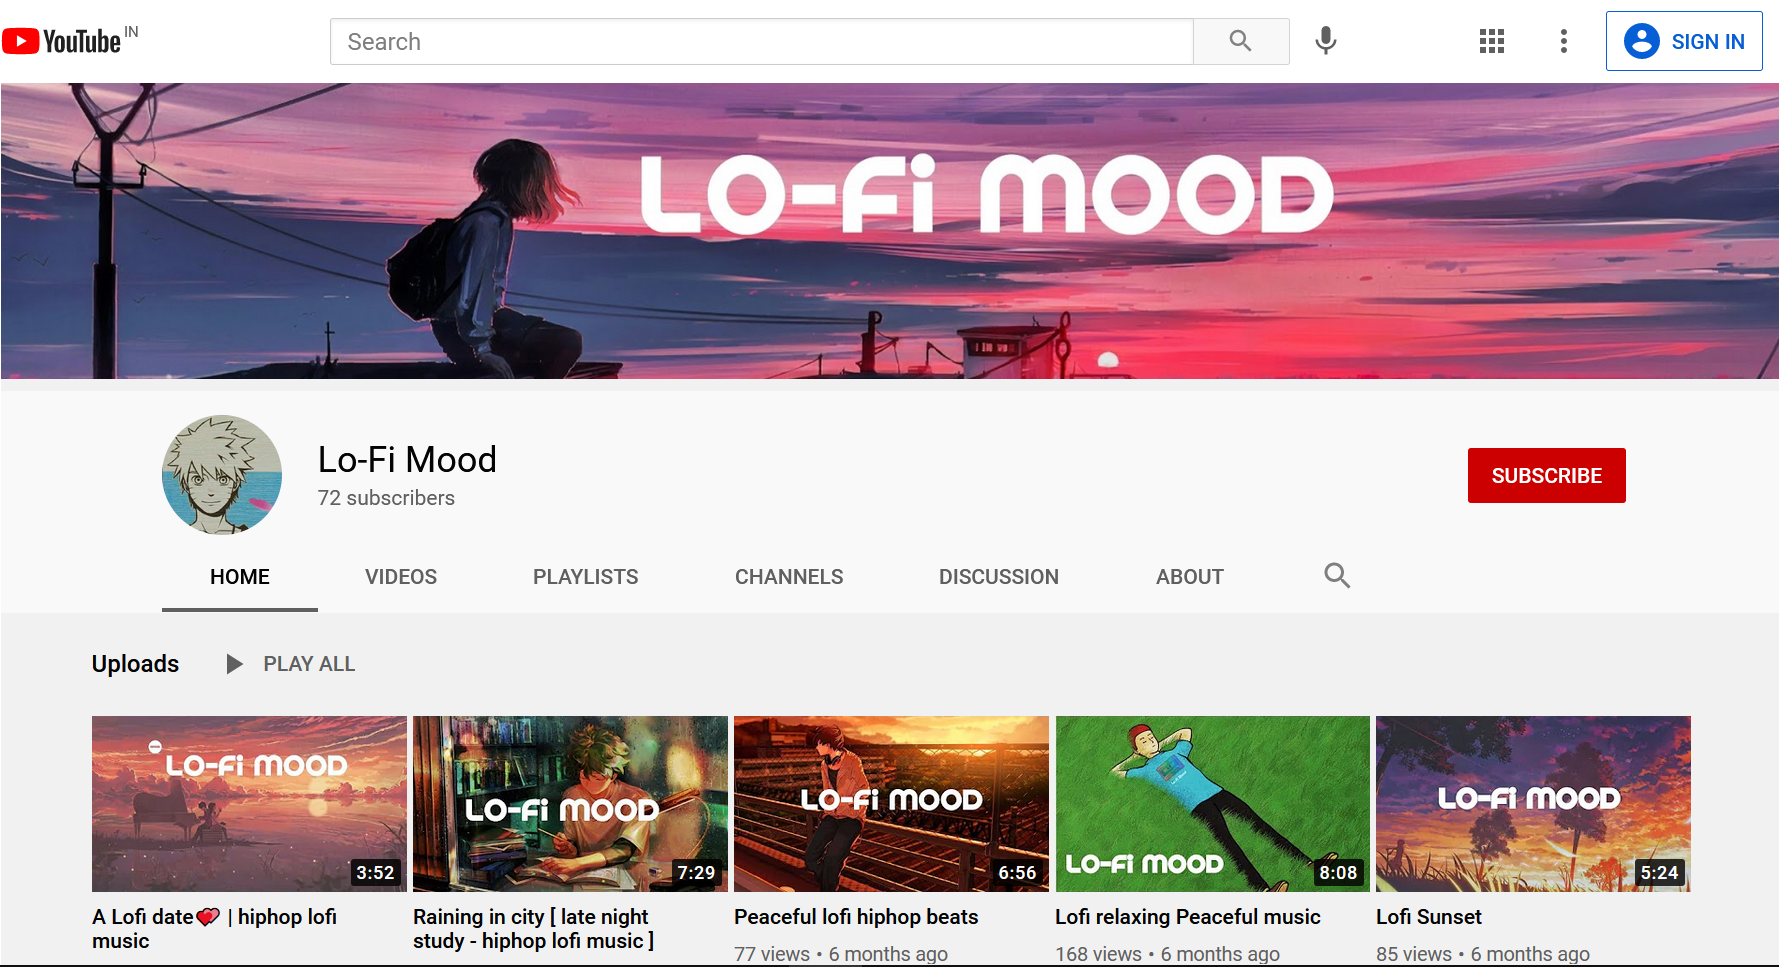
Task: Click the Uploads section heading
Action: (x=135, y=664)
